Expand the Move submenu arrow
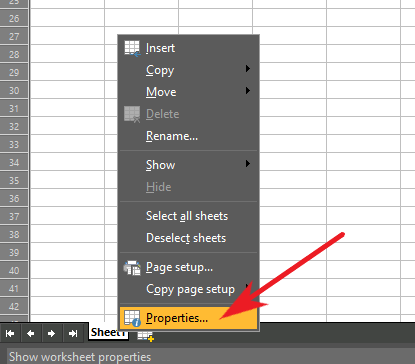 (x=248, y=91)
